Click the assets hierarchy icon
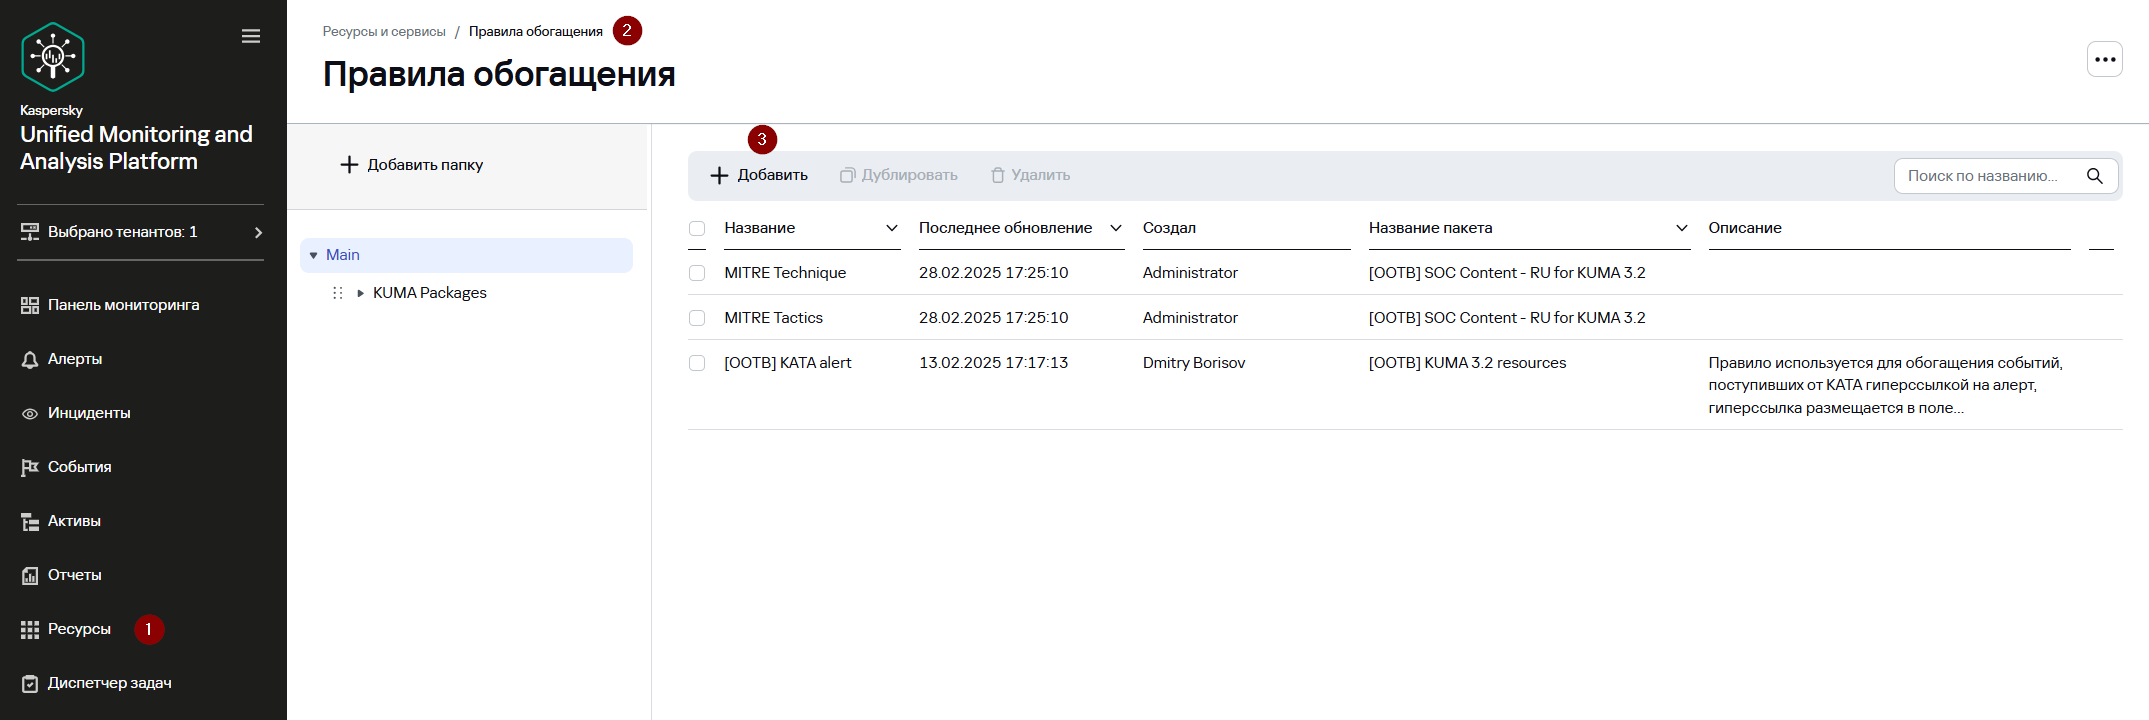This screenshot has height=720, width=2149. pos(30,521)
